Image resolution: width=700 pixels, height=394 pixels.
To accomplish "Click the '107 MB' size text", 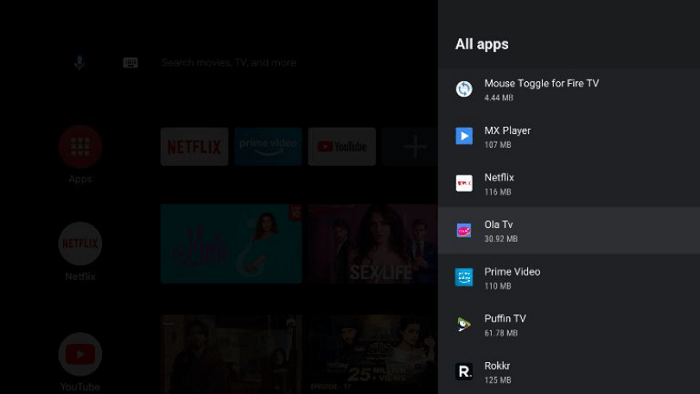I will (x=498, y=145).
